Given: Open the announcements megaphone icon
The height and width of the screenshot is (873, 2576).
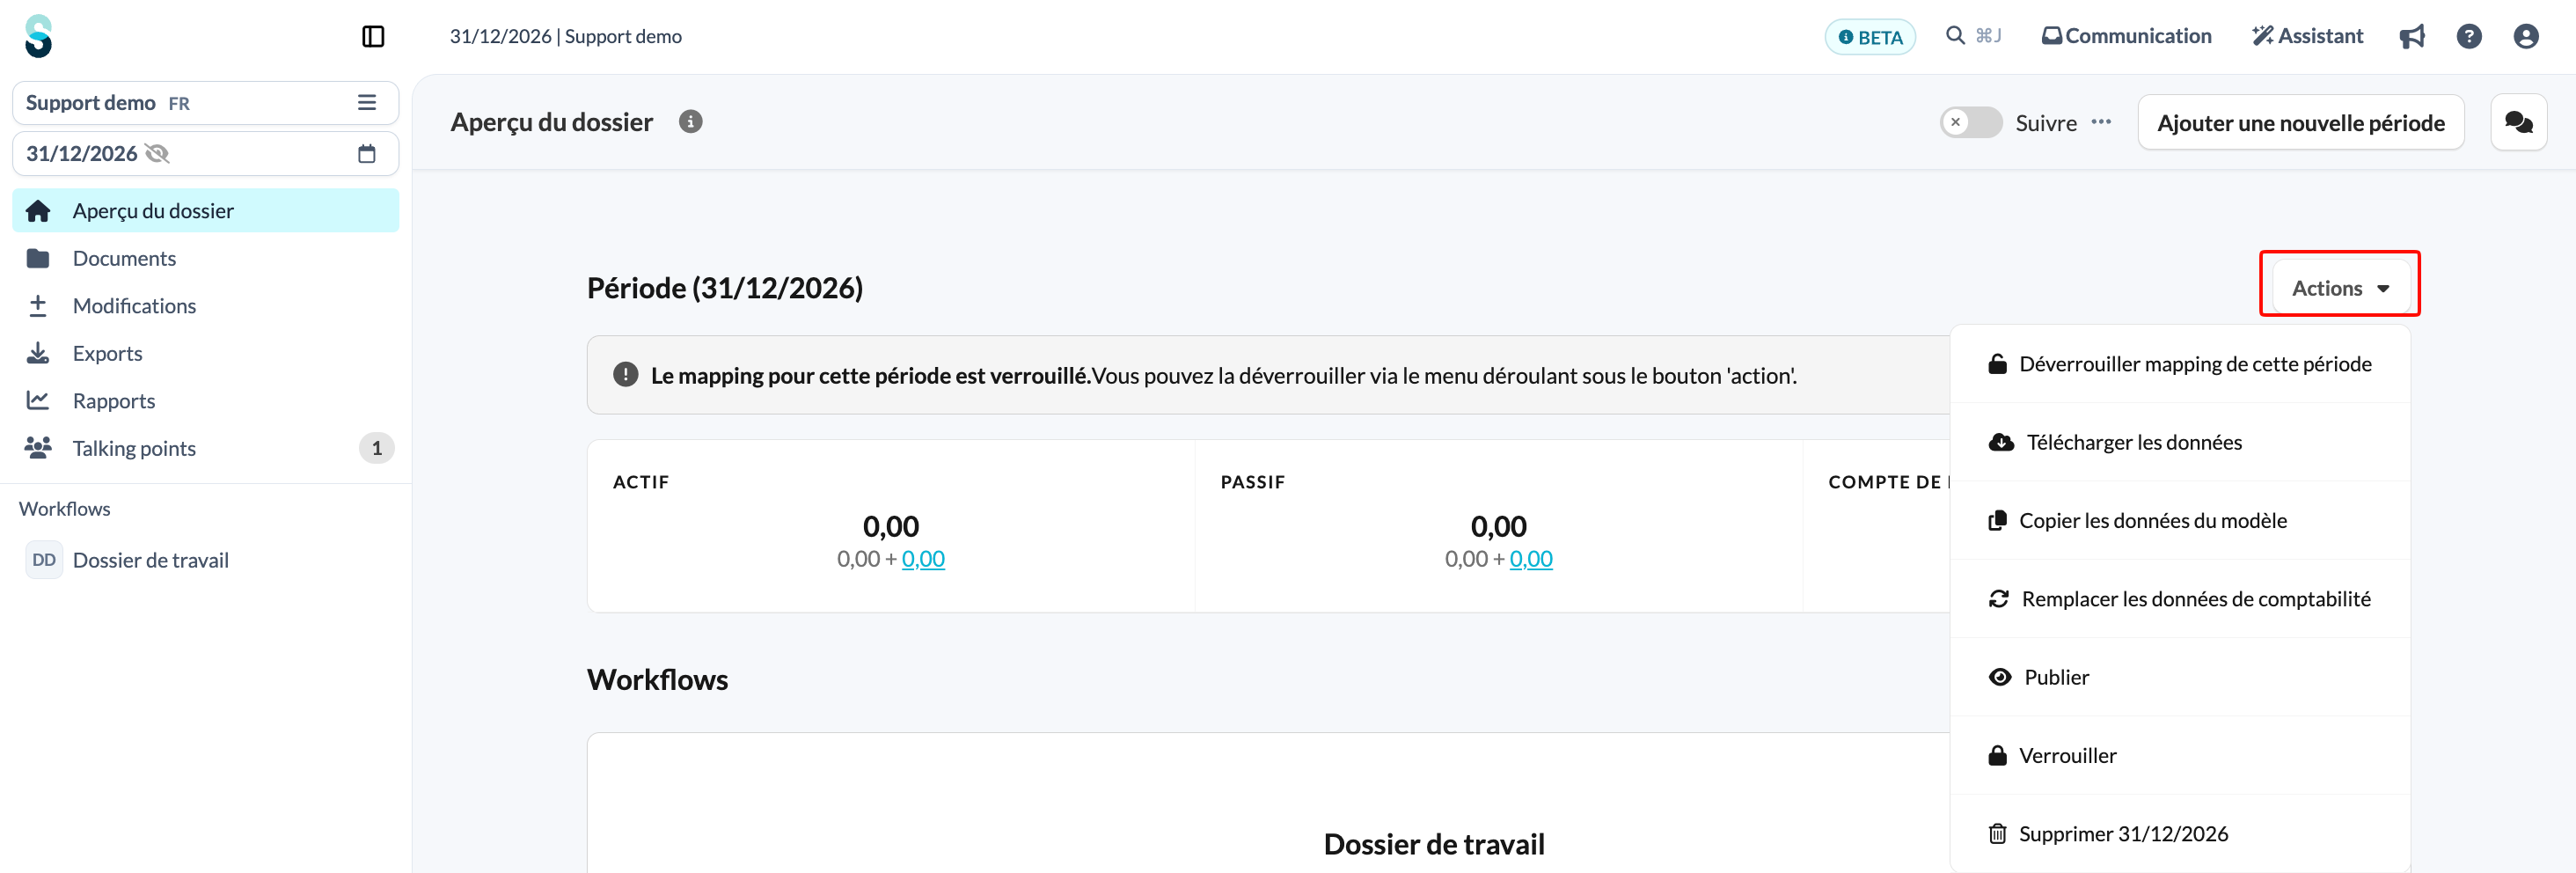Looking at the screenshot, I should point(2412,37).
